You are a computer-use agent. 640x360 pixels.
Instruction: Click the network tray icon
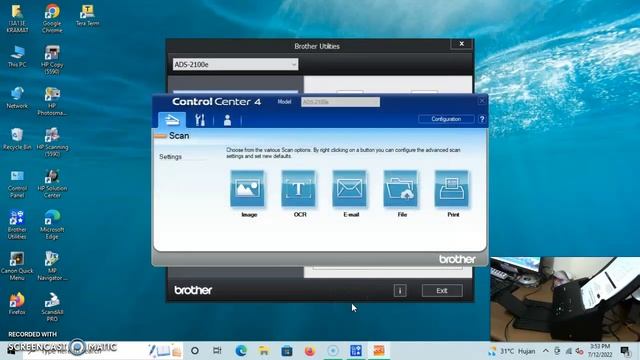(x=569, y=351)
